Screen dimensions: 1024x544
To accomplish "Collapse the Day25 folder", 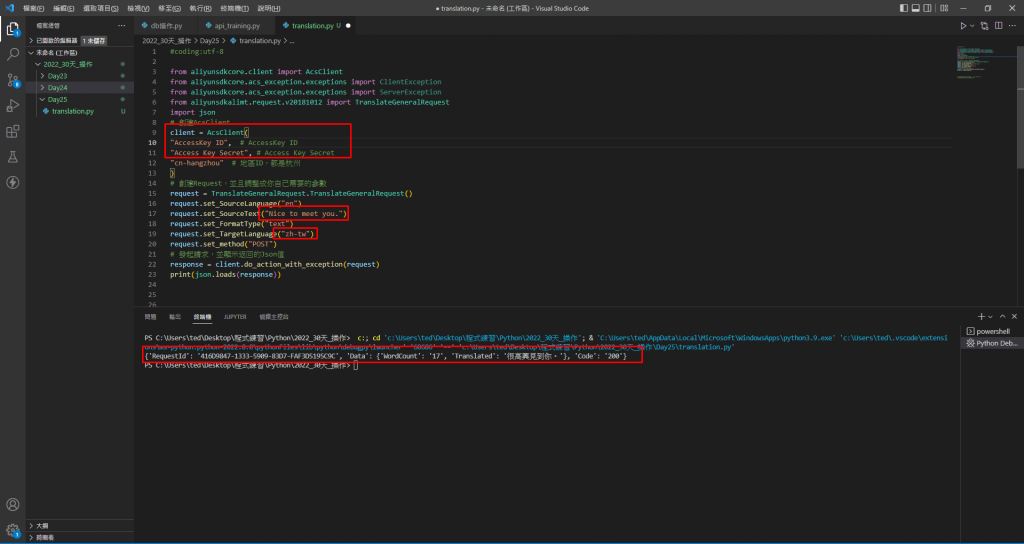I will [80, 99].
